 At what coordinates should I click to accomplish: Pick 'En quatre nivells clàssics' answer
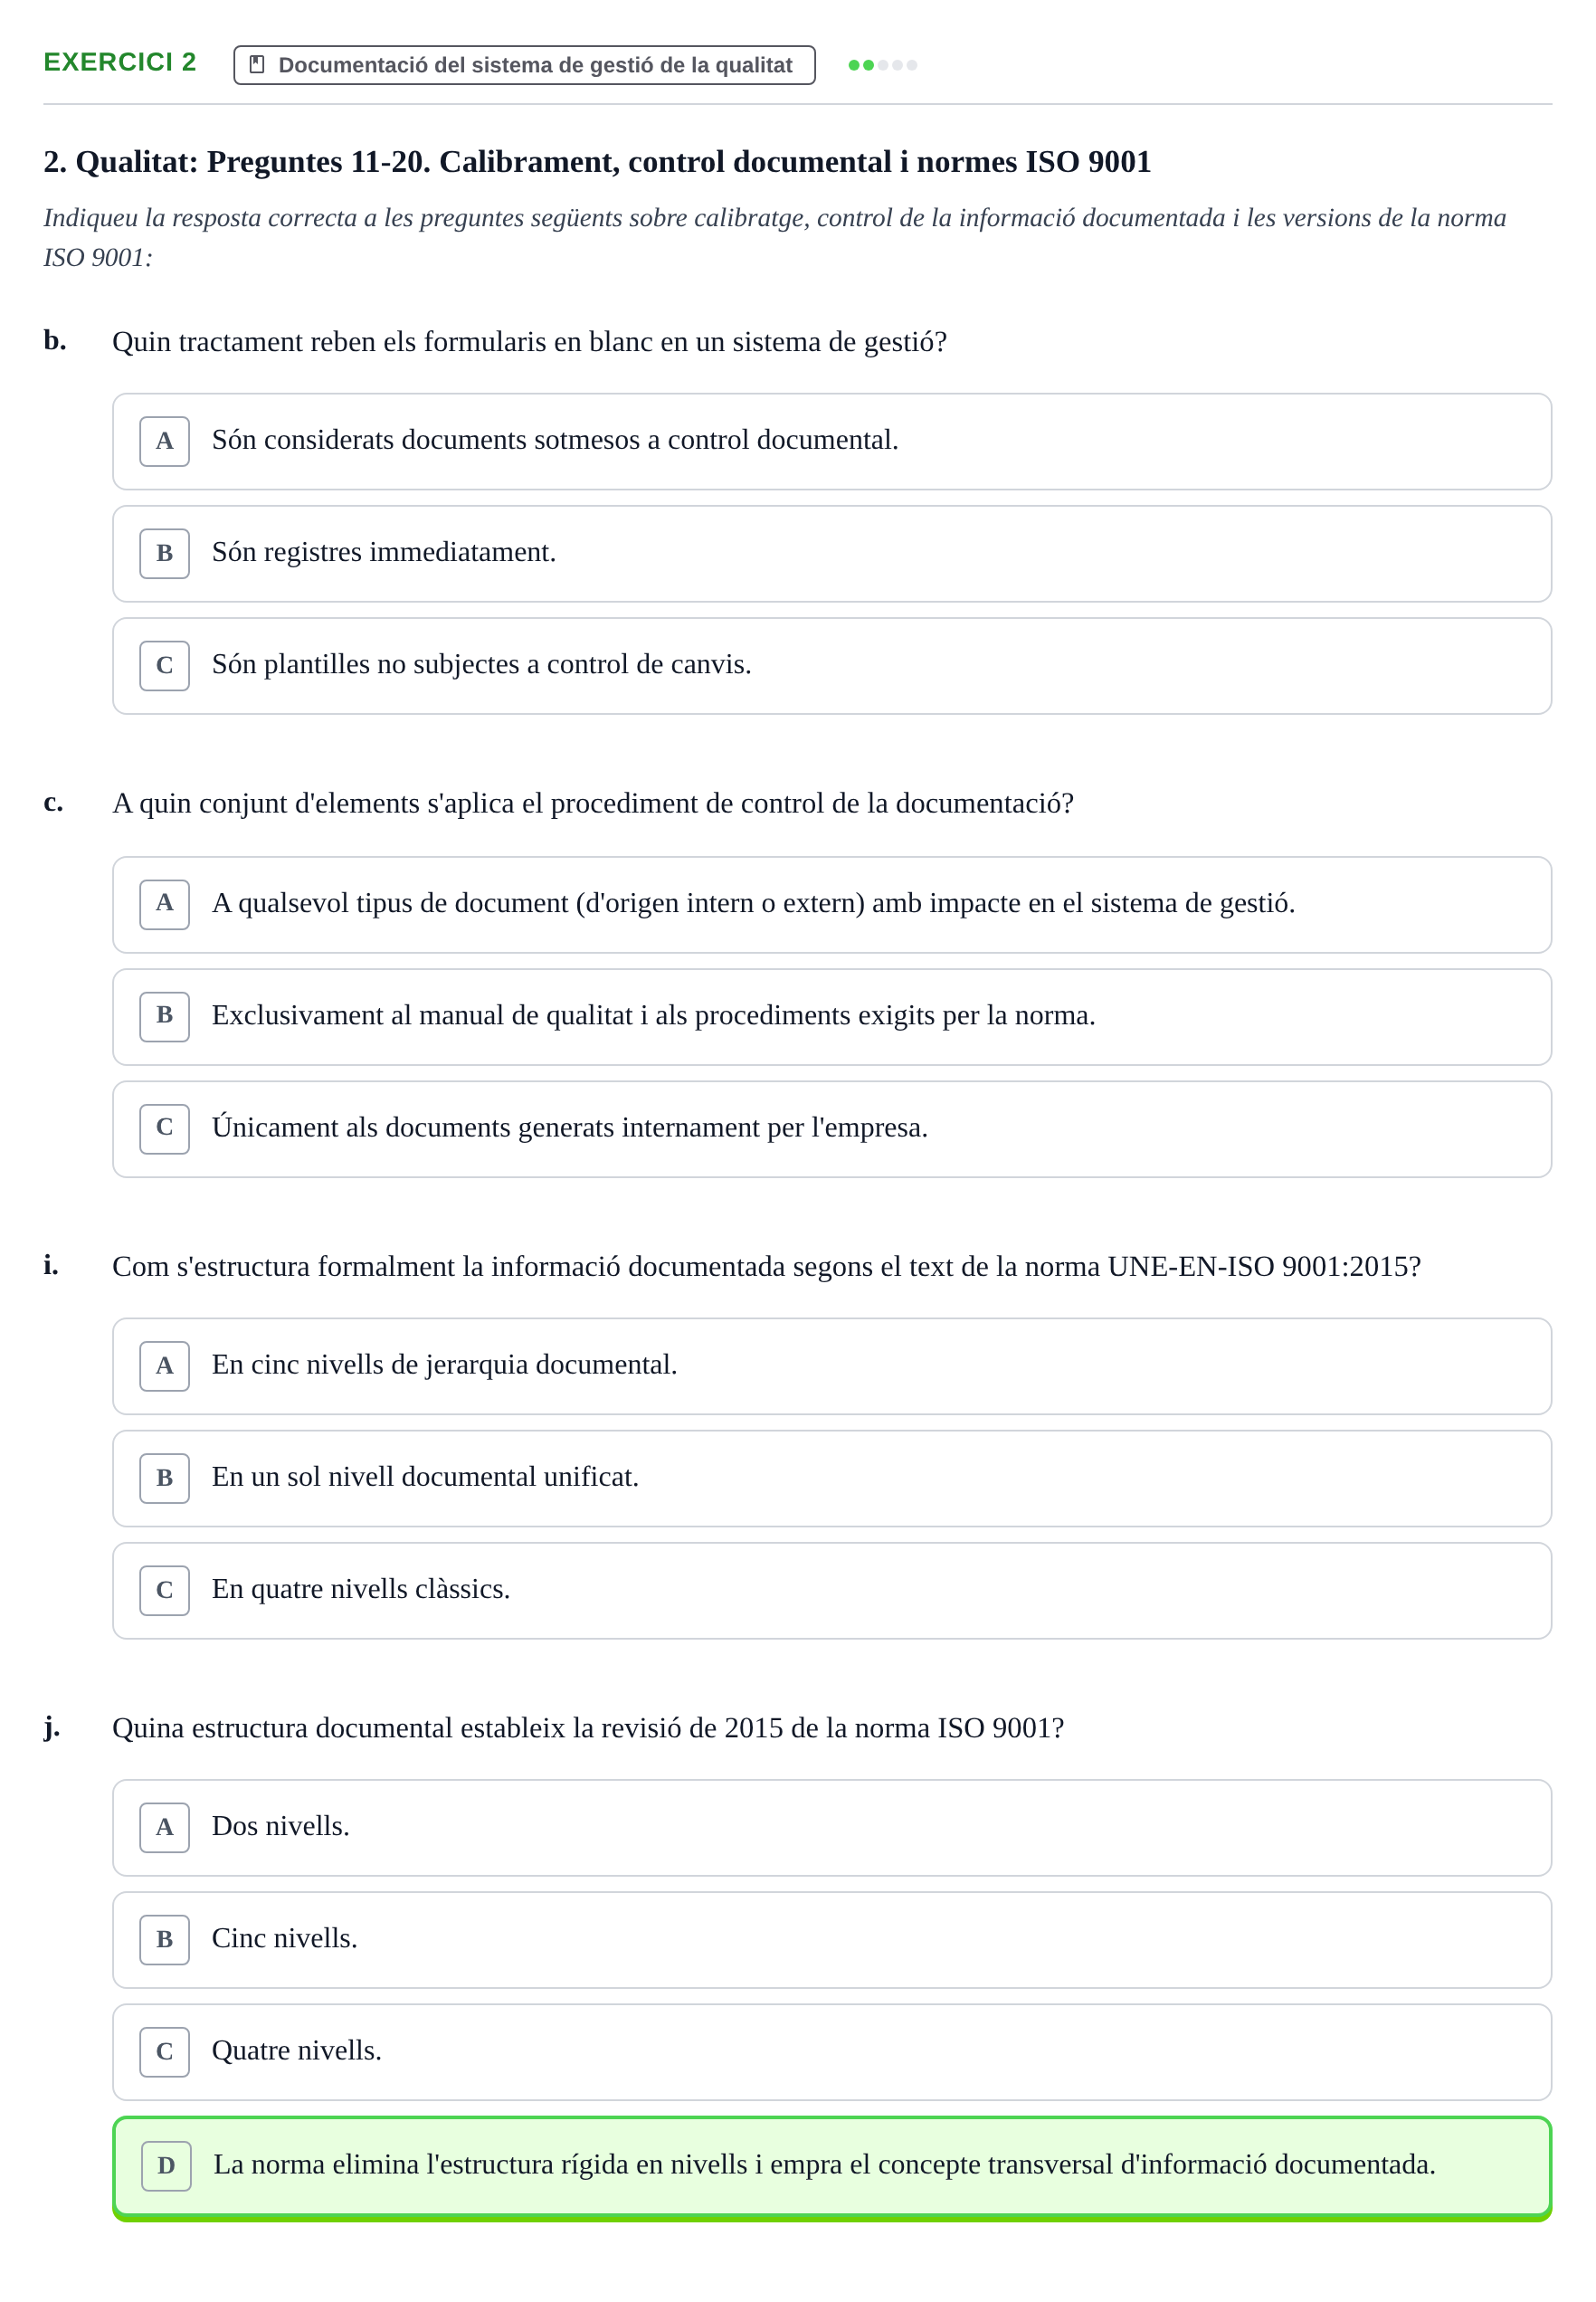coord(831,1589)
